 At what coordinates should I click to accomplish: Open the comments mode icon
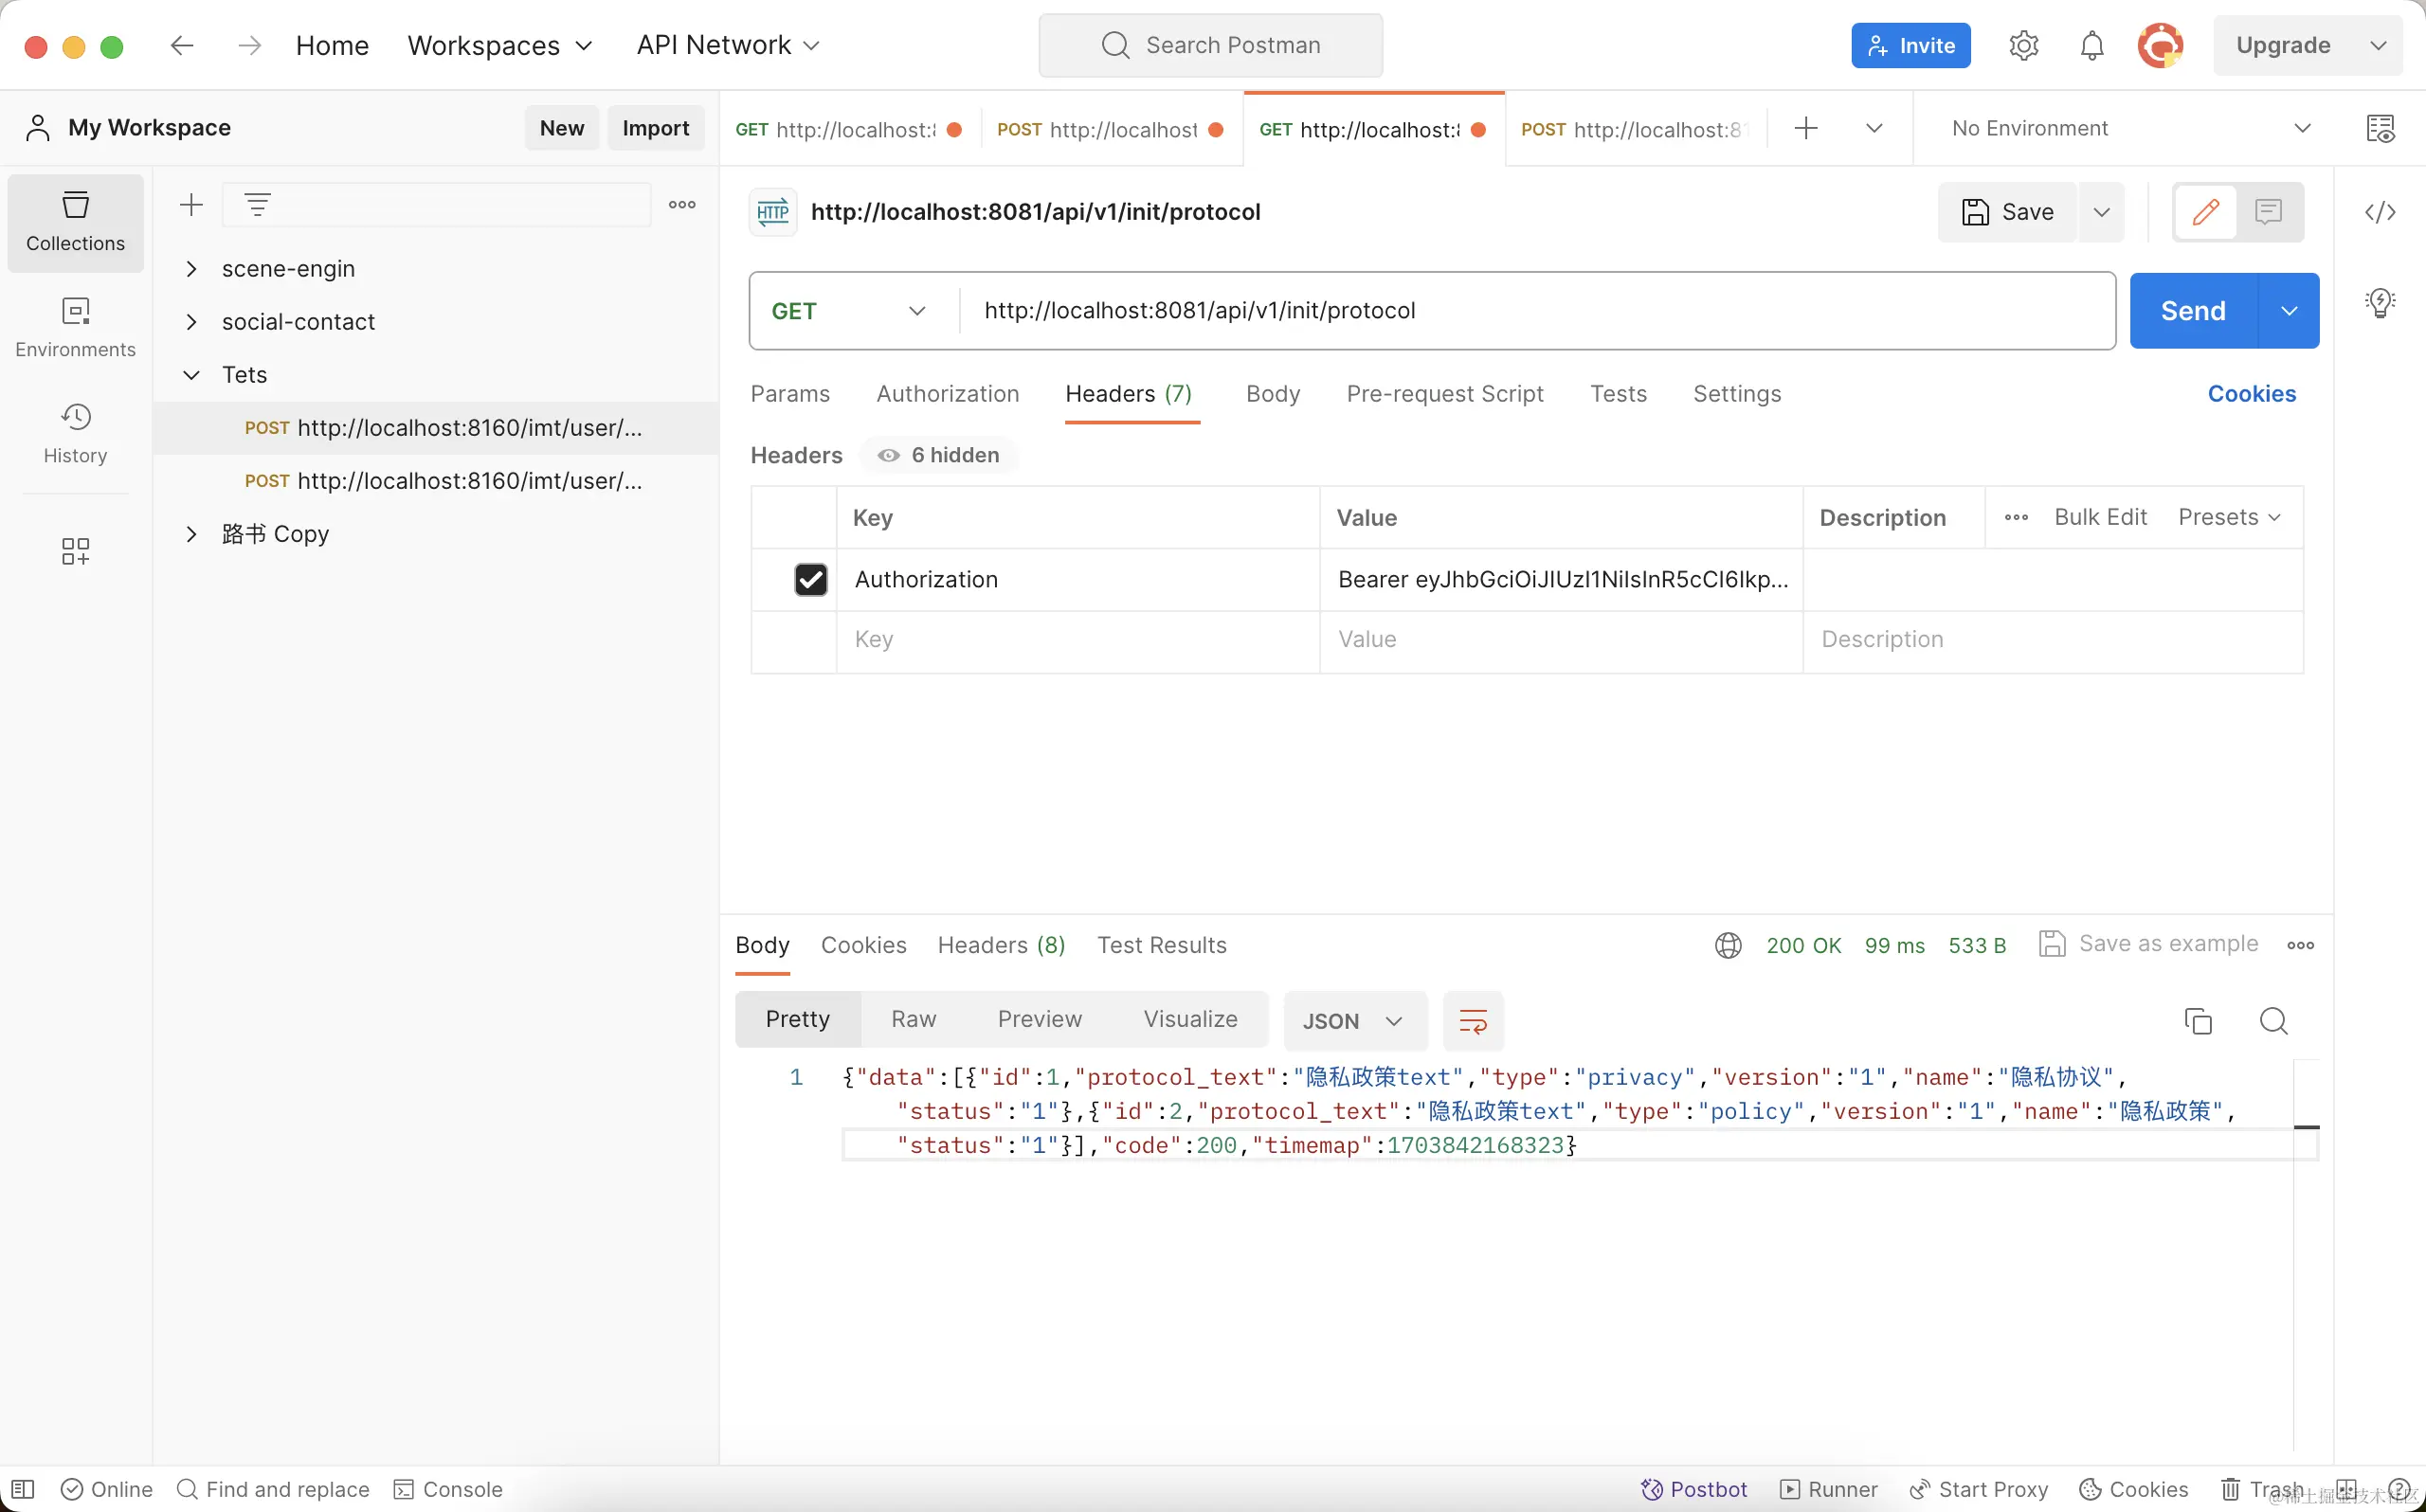pyautogui.click(x=2268, y=212)
